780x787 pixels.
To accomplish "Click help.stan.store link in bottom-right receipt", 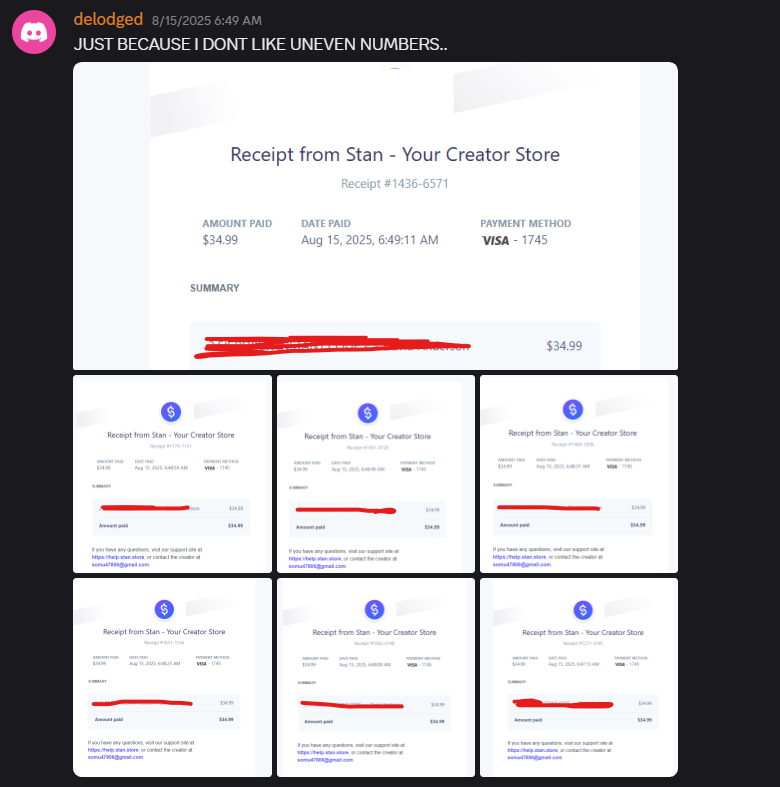I will (x=534, y=750).
